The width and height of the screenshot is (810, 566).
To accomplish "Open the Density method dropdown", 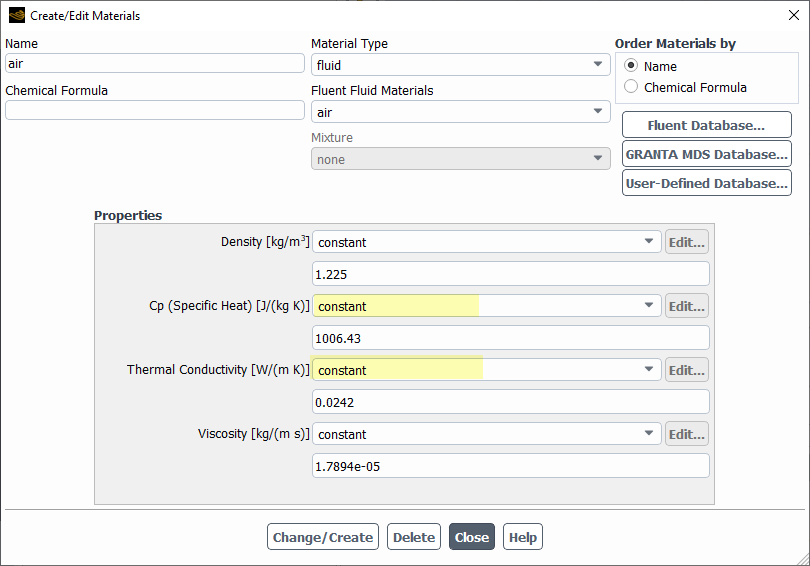I will [486, 242].
